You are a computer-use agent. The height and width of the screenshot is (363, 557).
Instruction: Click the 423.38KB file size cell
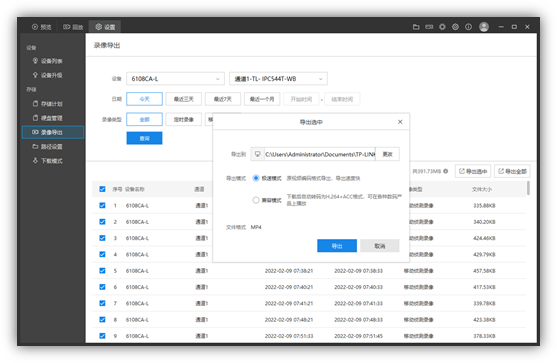point(484,320)
